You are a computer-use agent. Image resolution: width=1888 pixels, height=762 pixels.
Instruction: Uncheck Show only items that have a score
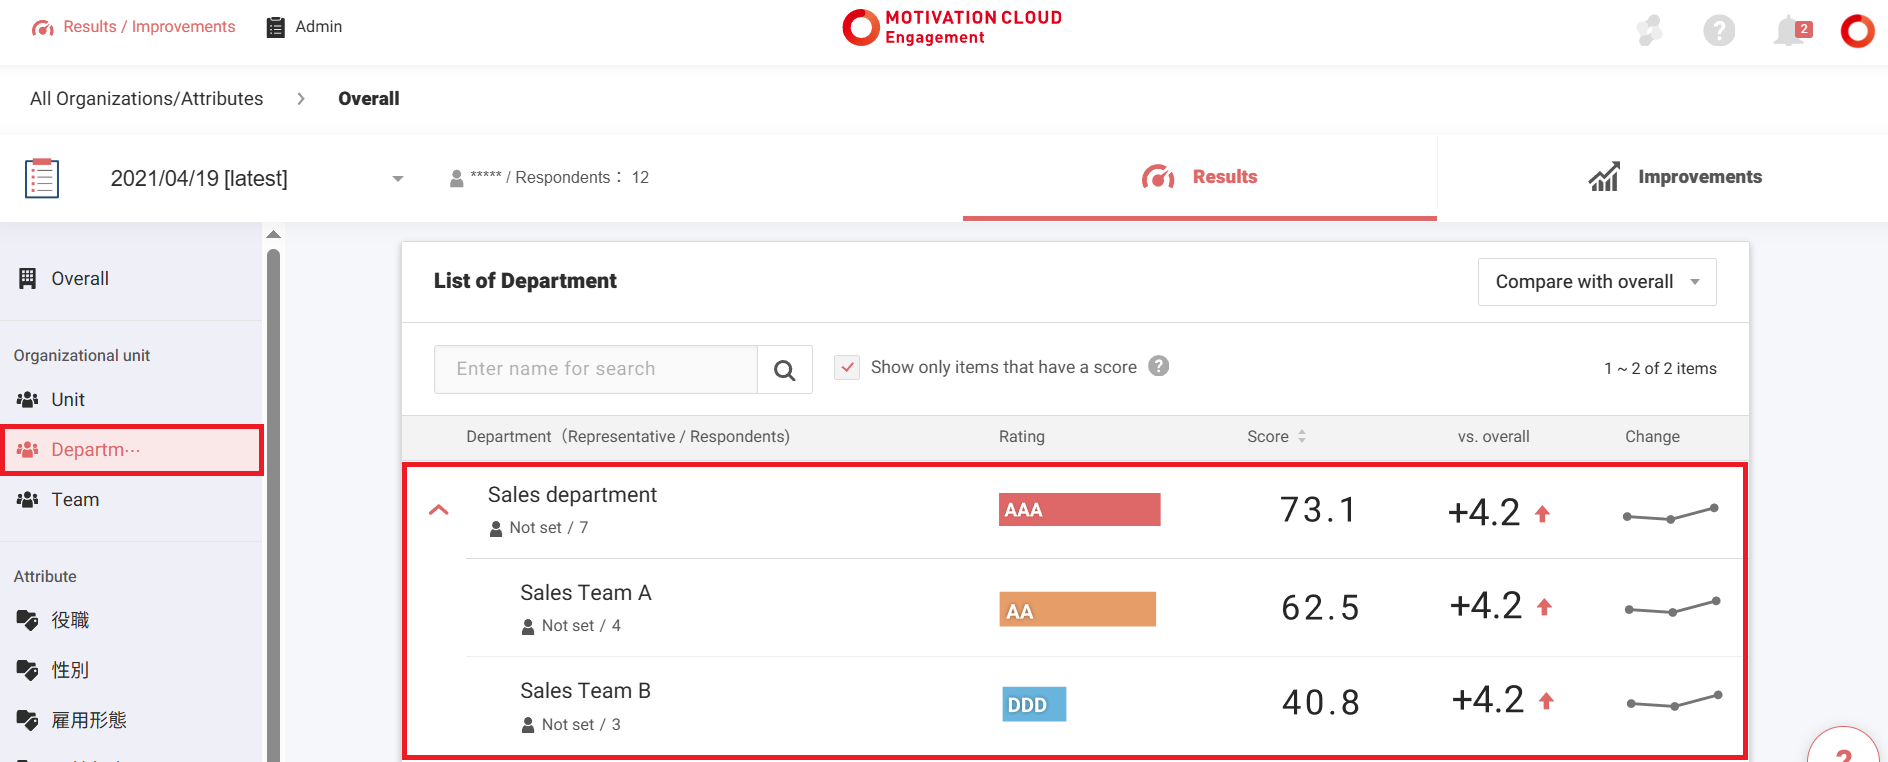point(847,367)
